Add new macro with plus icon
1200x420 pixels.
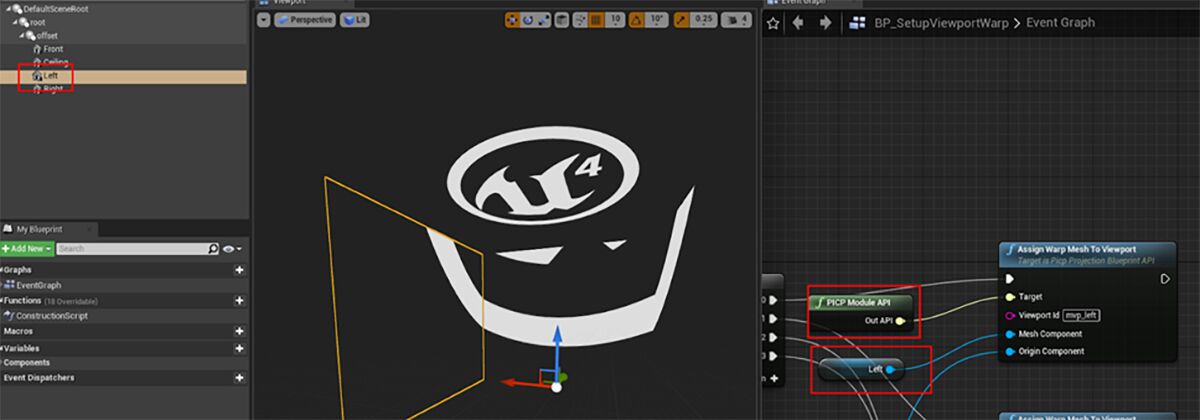pos(239,331)
